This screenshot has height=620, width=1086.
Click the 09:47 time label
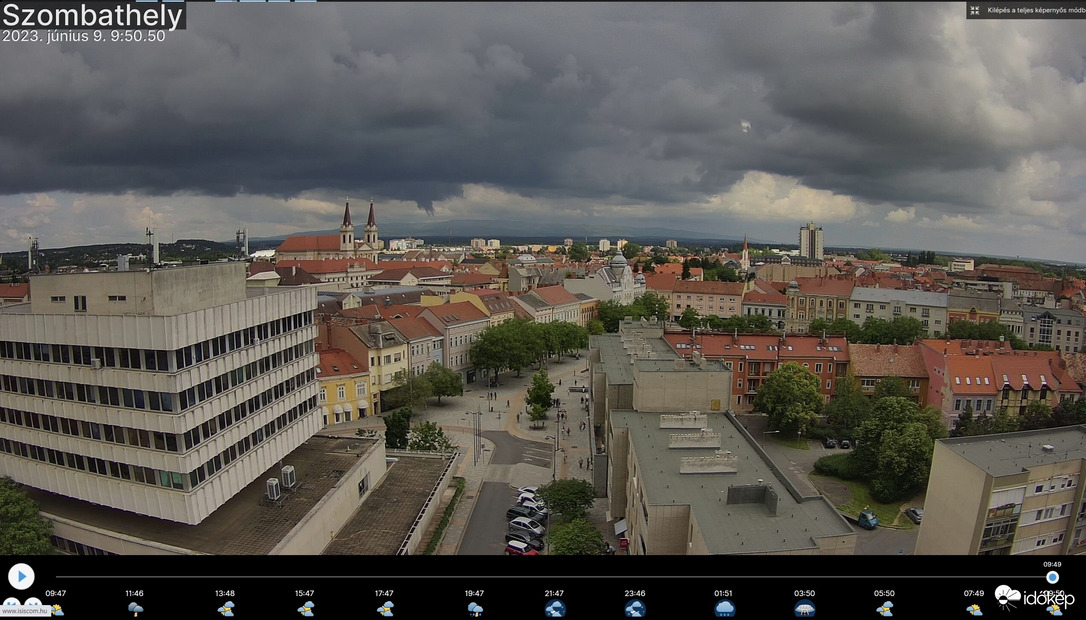point(58,592)
